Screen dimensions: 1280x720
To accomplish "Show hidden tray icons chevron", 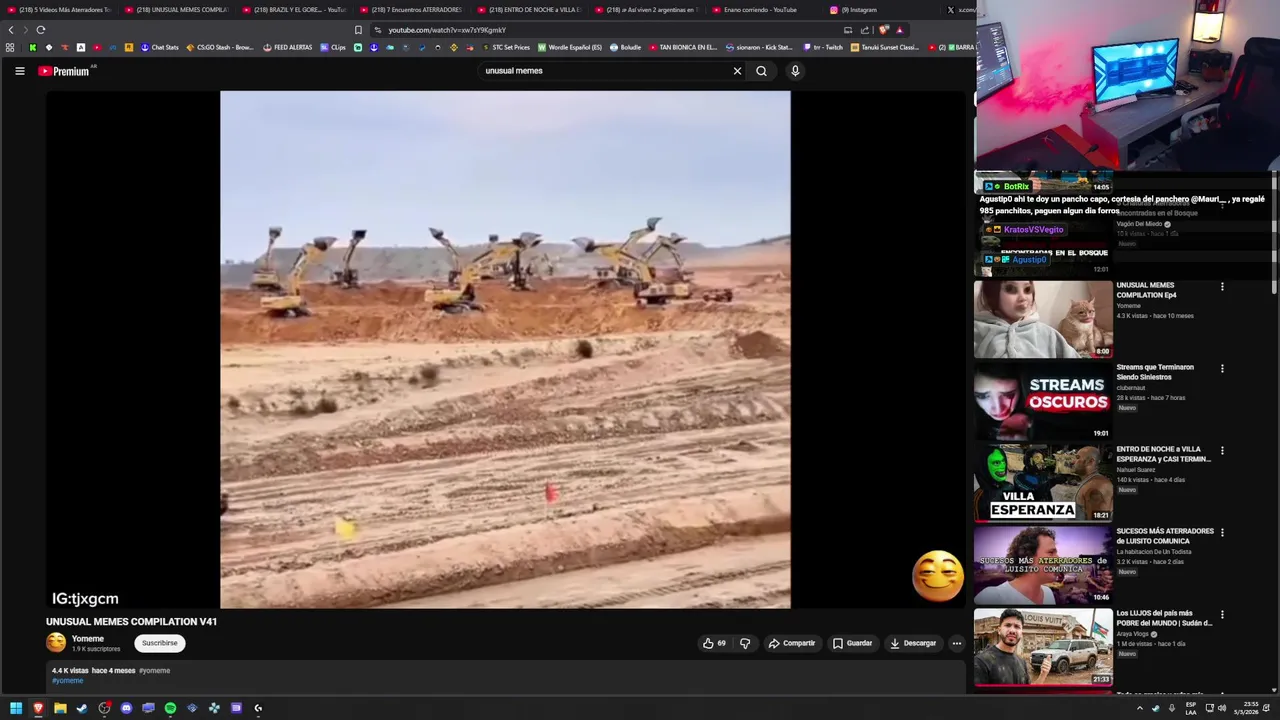I will [1139, 708].
